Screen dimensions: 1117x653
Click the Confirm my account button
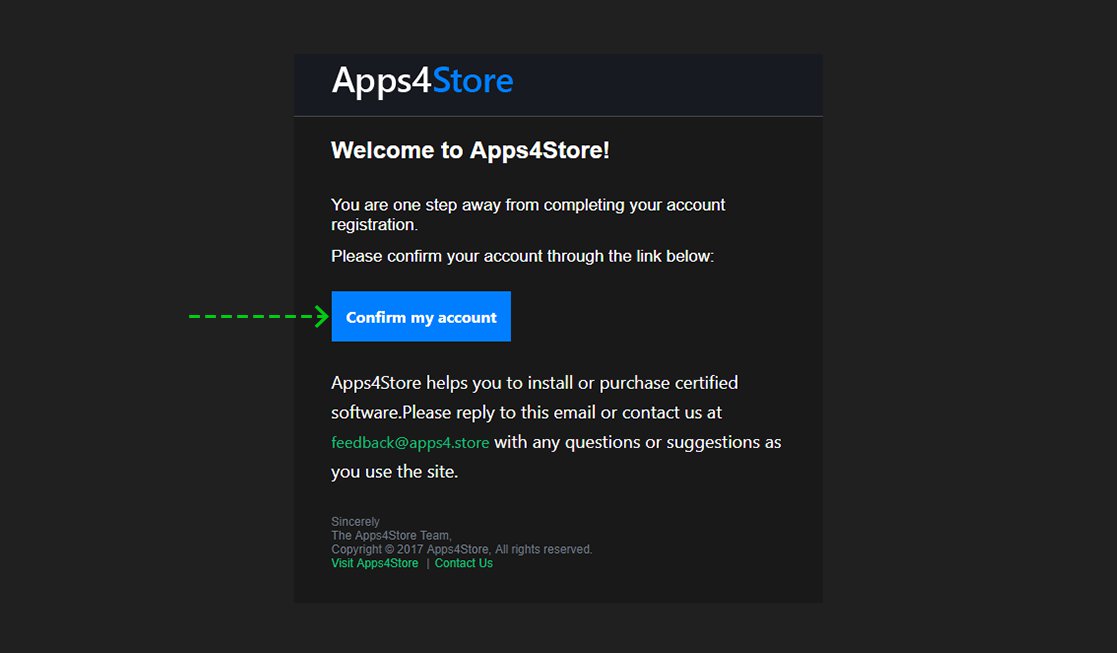421,316
